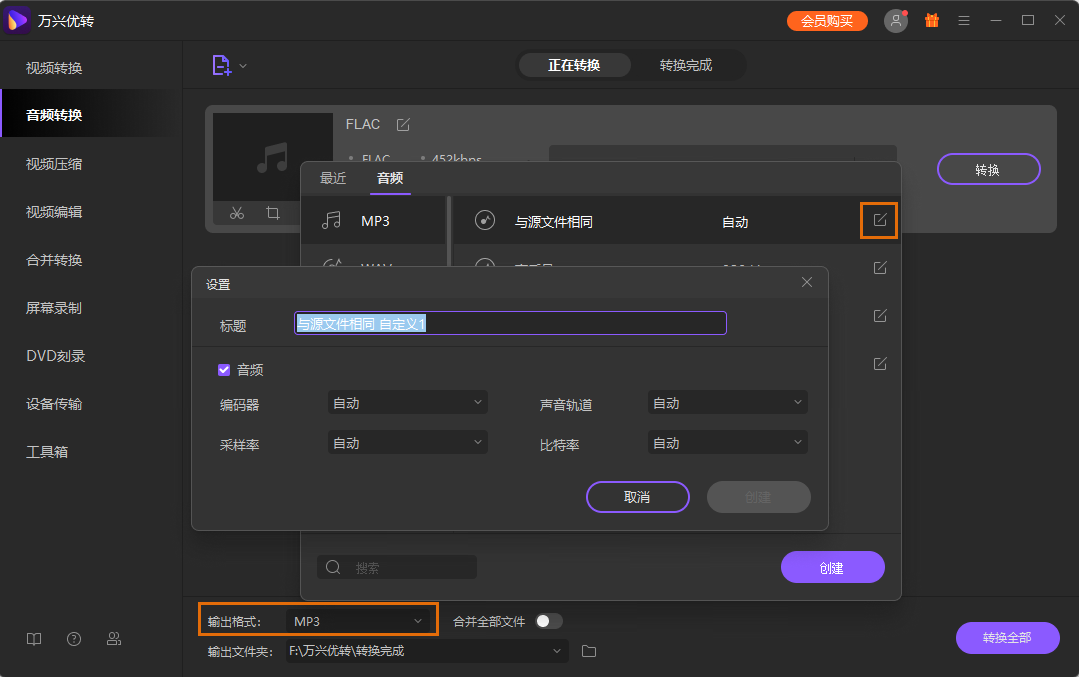Toggle the 合并全部文件 switch
The width and height of the screenshot is (1079, 677).
point(548,620)
